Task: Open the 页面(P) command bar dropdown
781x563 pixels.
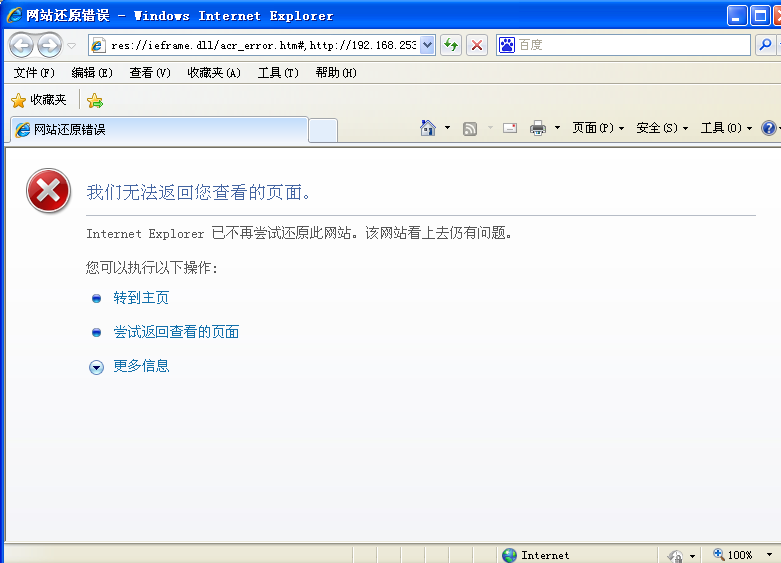Action: pos(597,128)
